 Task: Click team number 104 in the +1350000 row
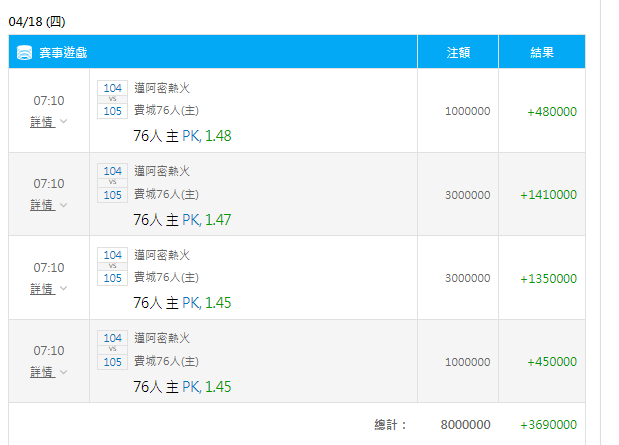(x=113, y=255)
